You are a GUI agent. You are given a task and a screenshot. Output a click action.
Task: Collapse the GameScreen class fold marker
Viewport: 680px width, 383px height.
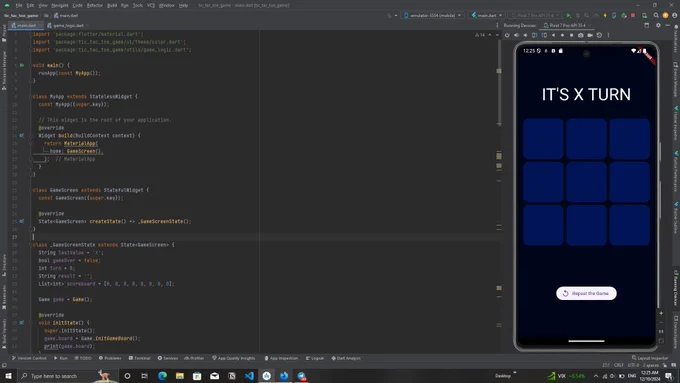click(31, 190)
